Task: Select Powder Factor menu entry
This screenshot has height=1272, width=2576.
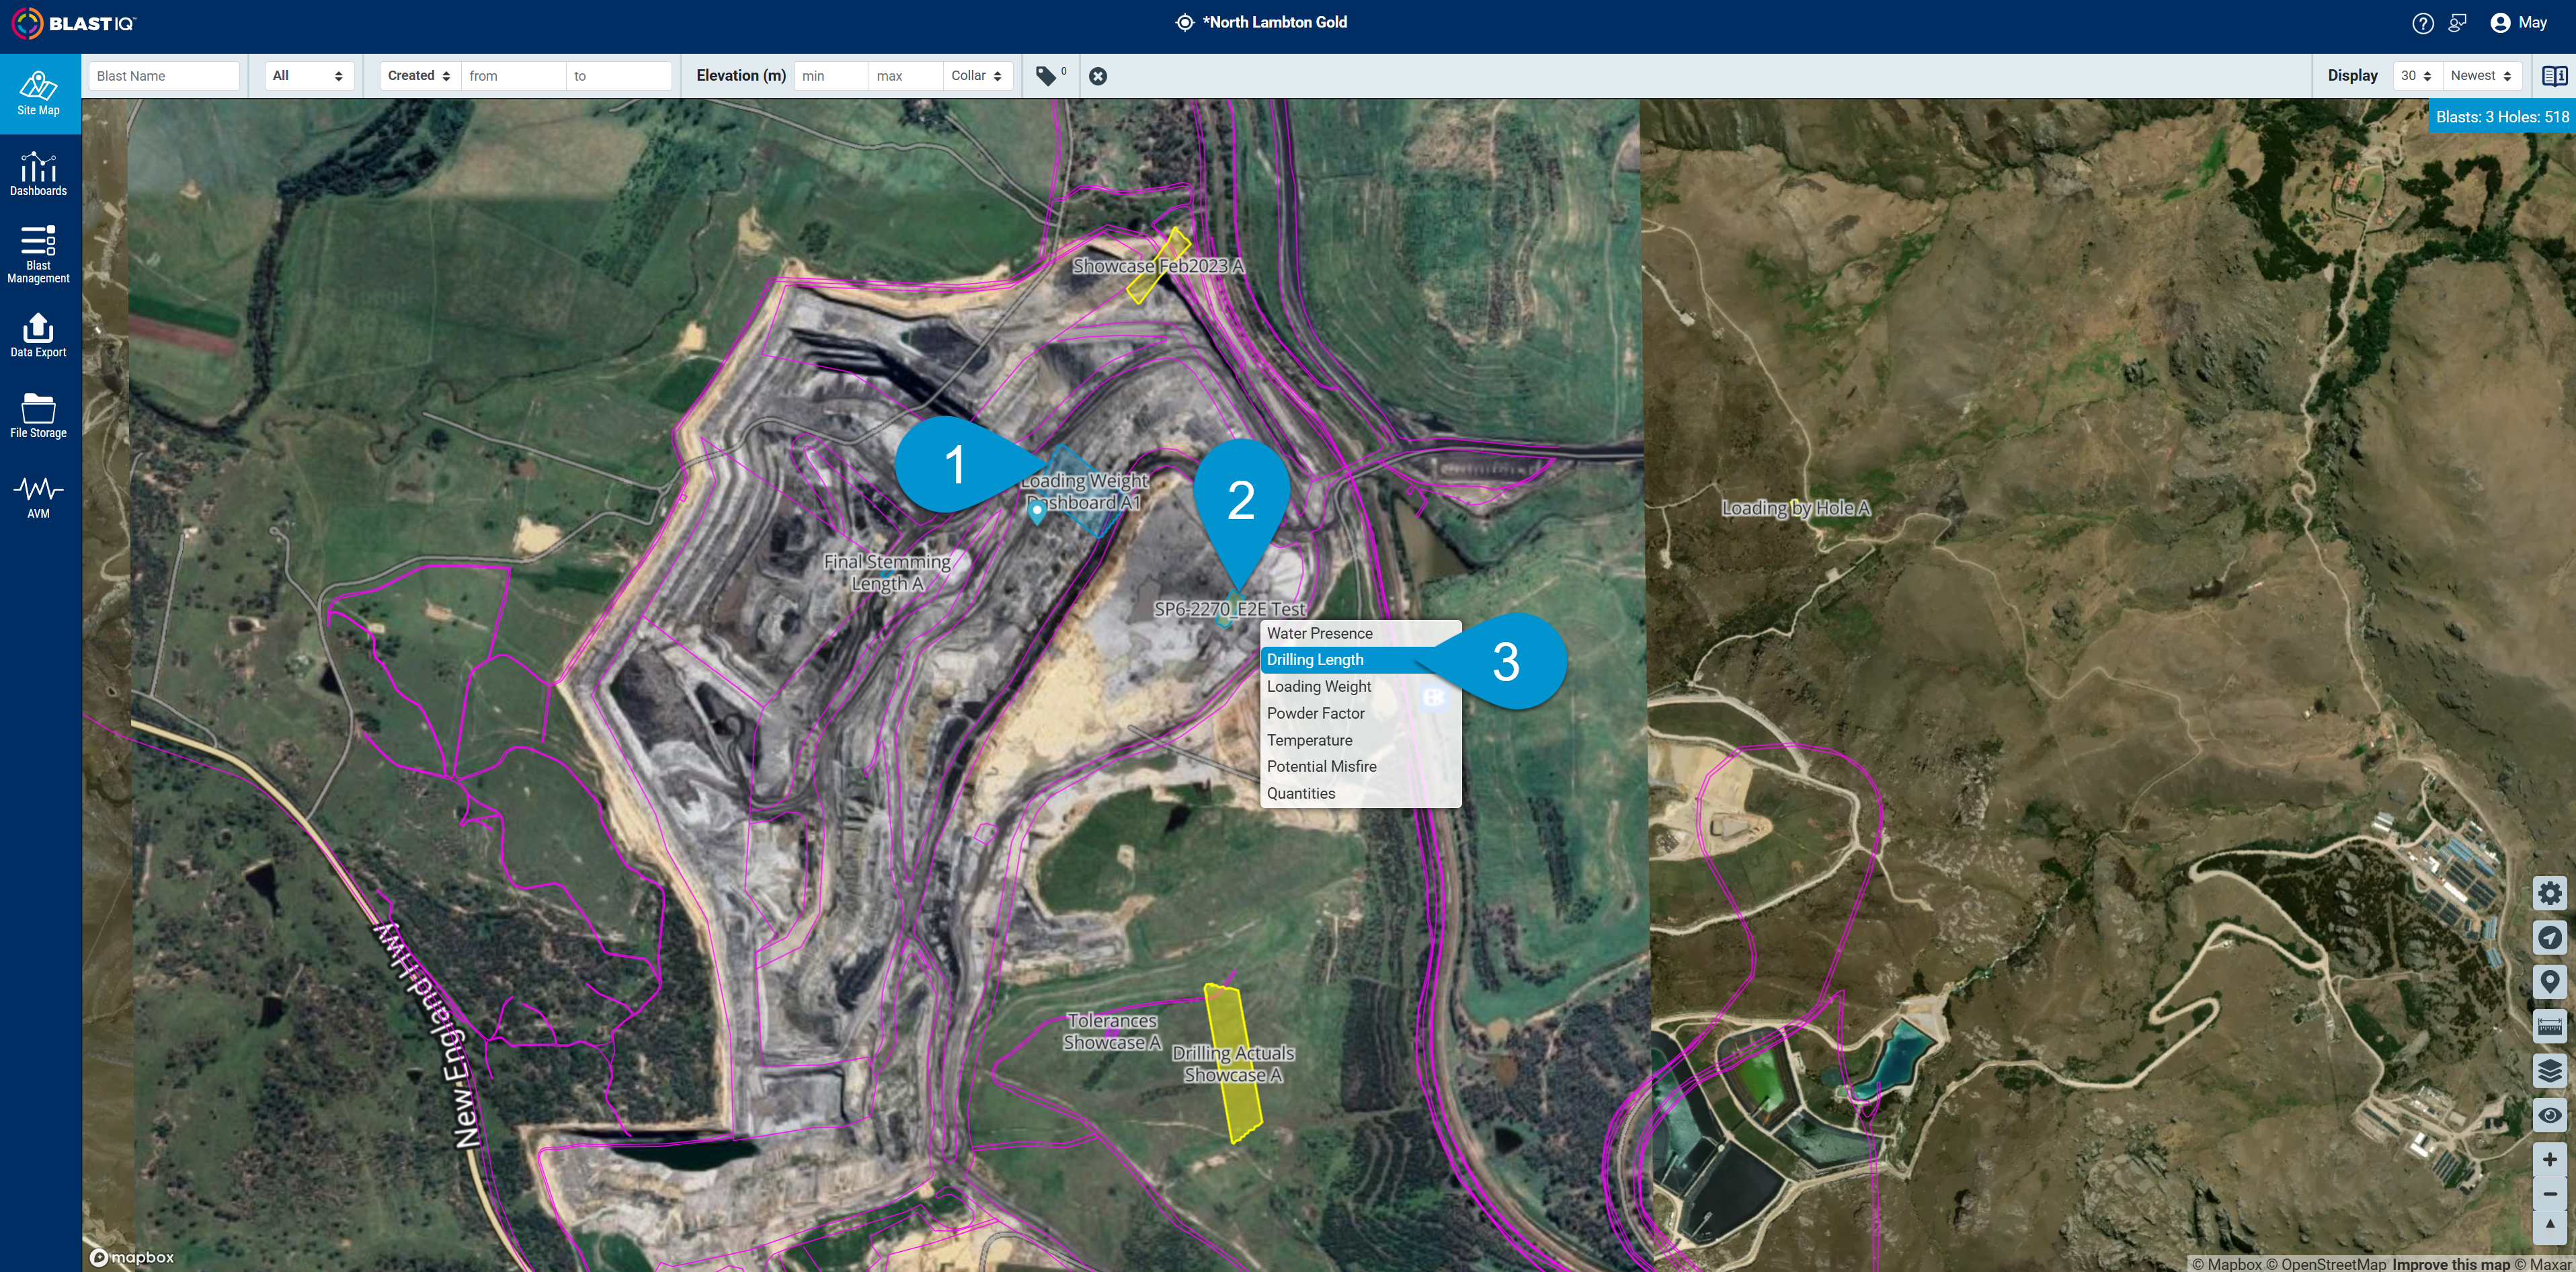Action: 1360,714
